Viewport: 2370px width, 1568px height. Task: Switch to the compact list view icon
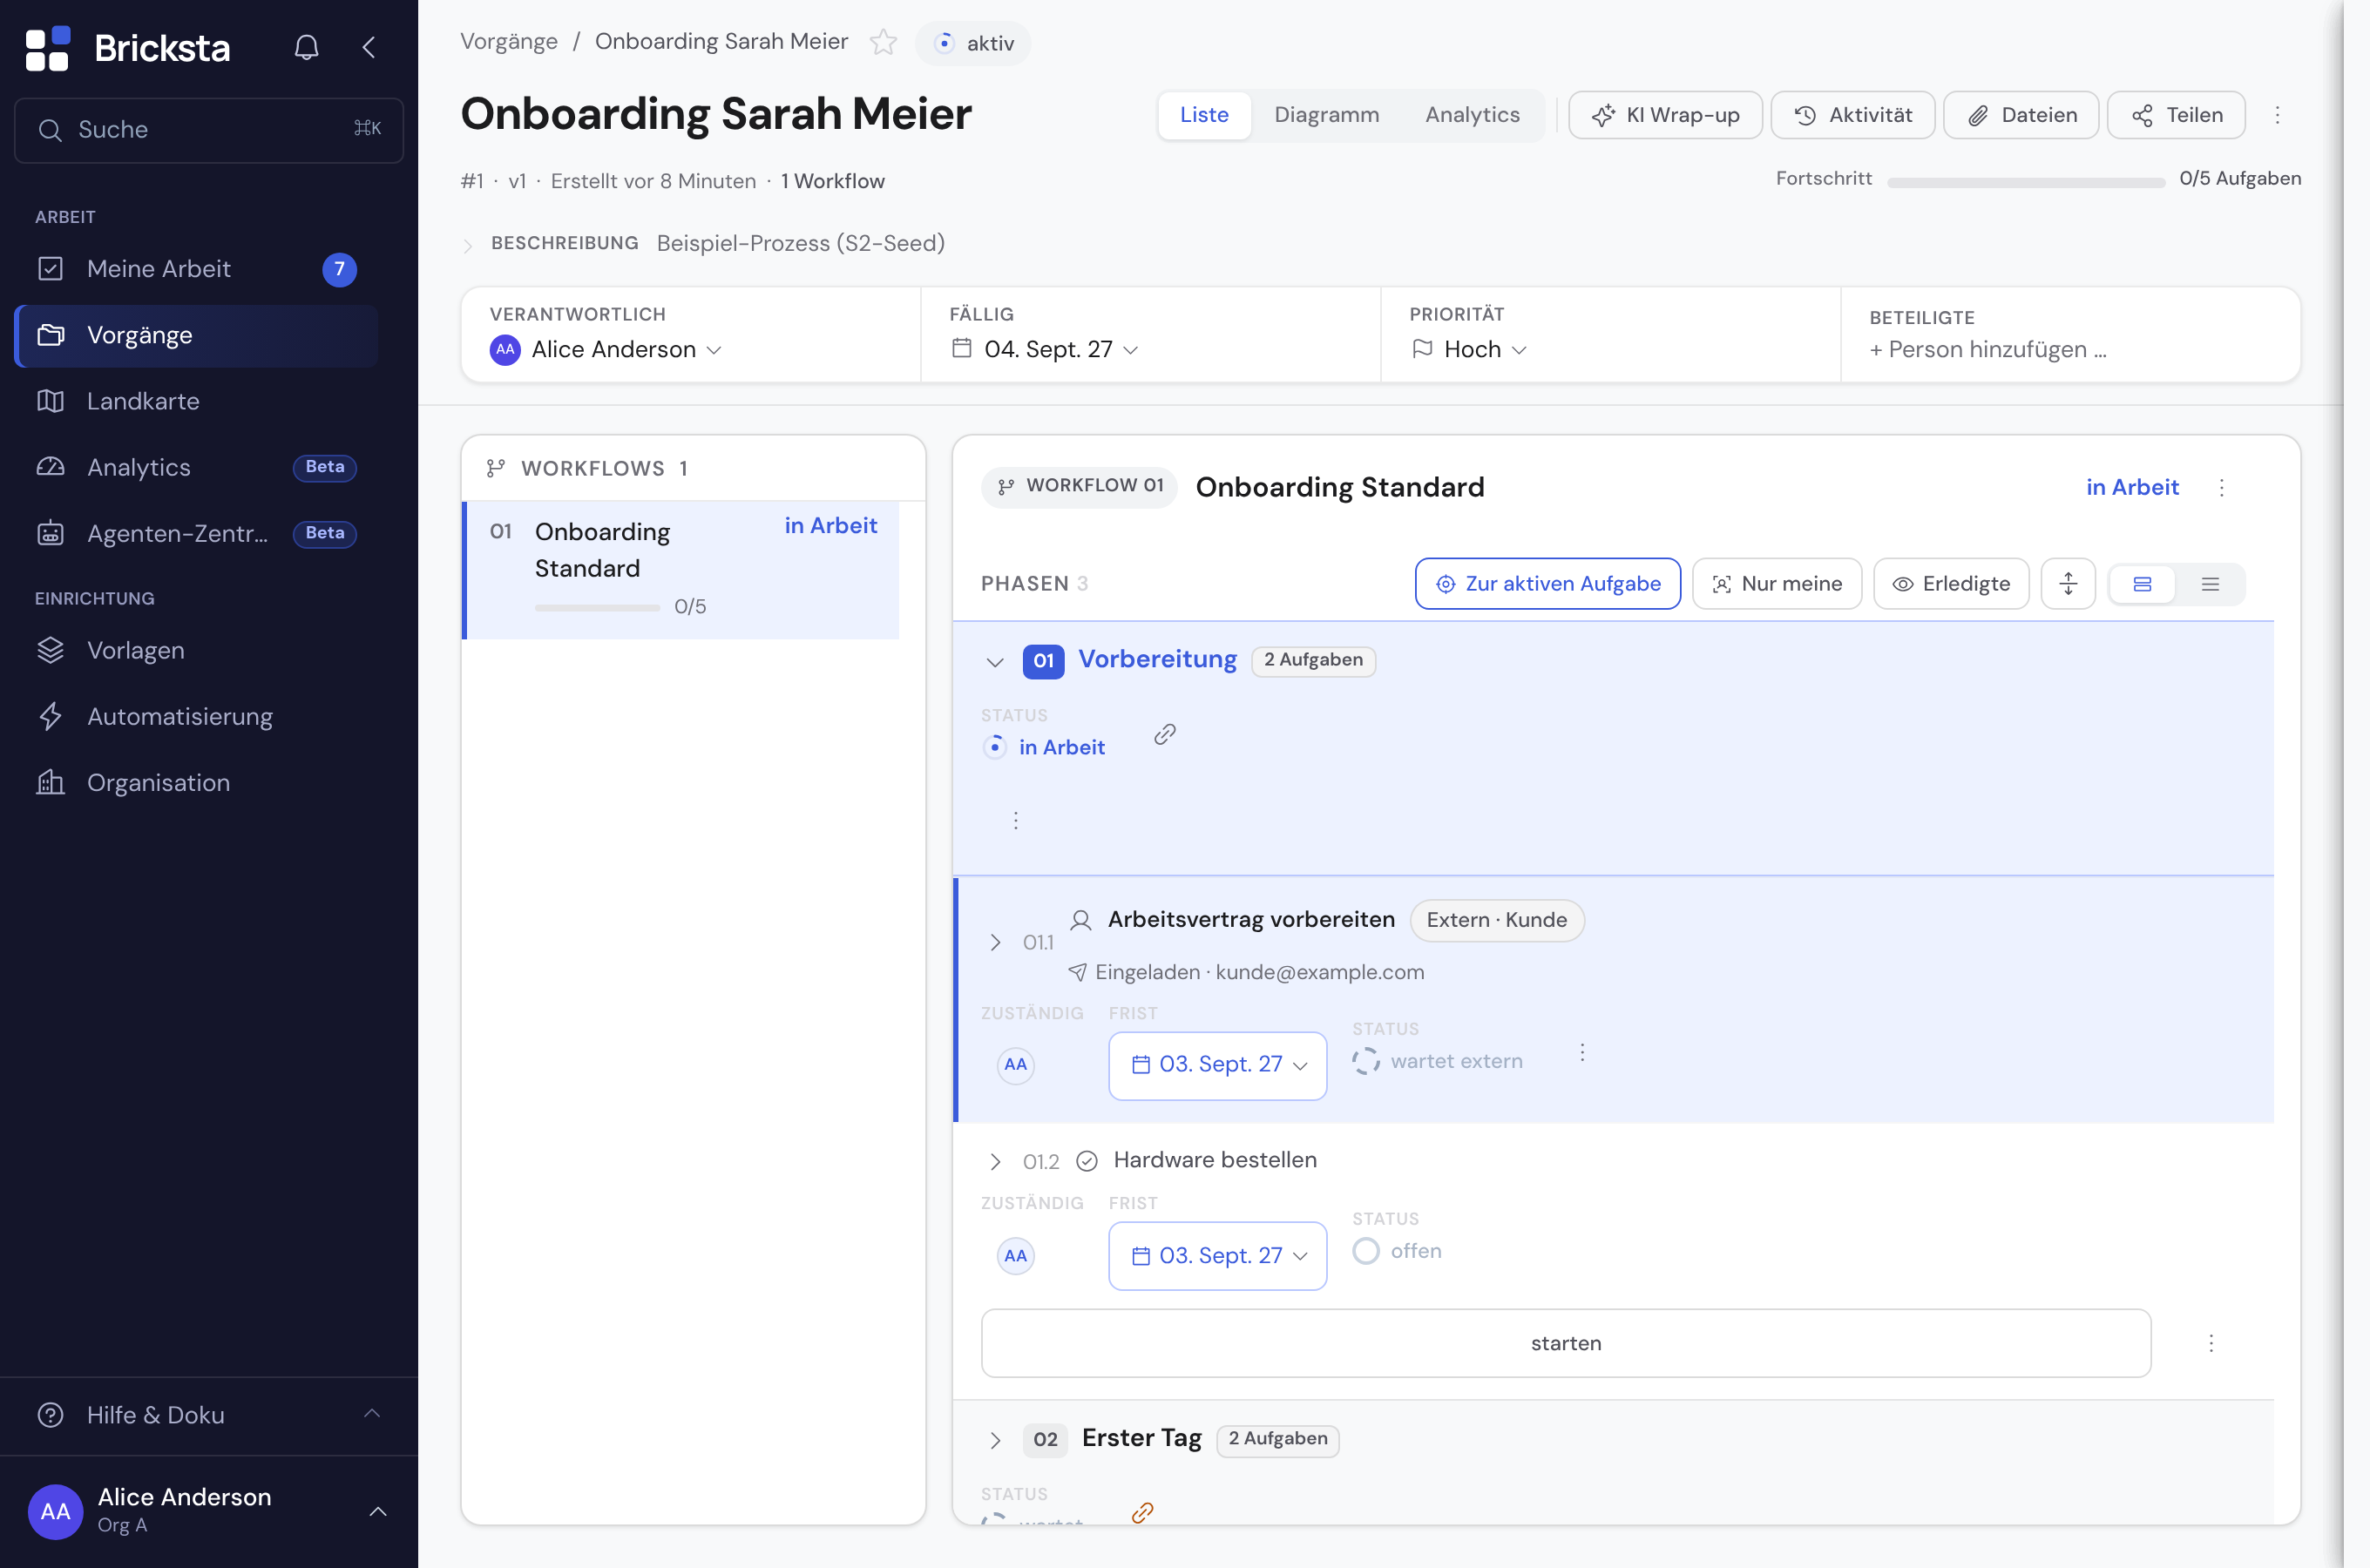pyautogui.click(x=2210, y=584)
